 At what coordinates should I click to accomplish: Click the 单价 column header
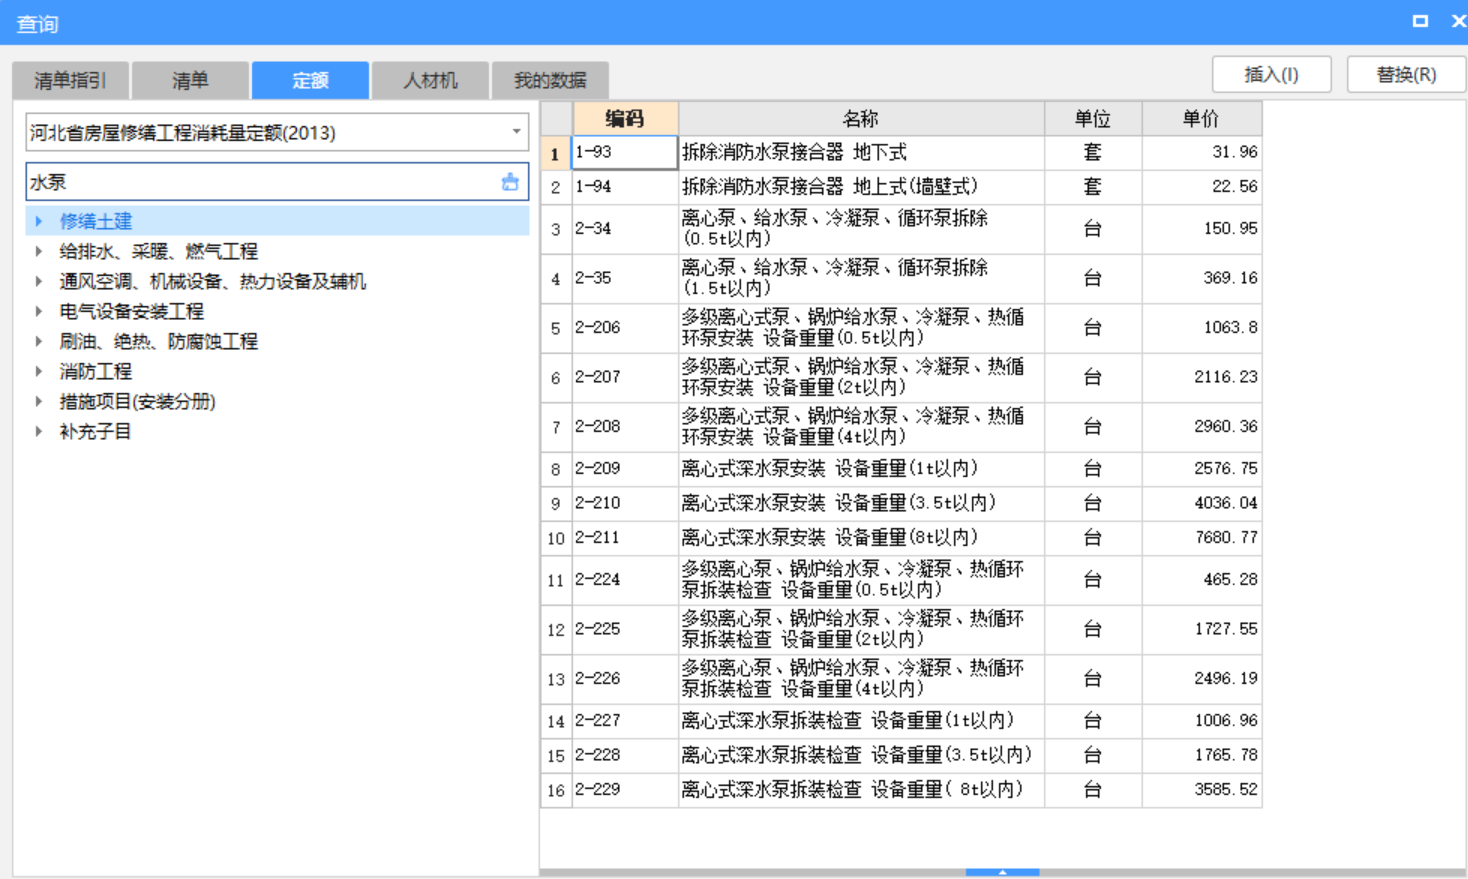[1201, 118]
